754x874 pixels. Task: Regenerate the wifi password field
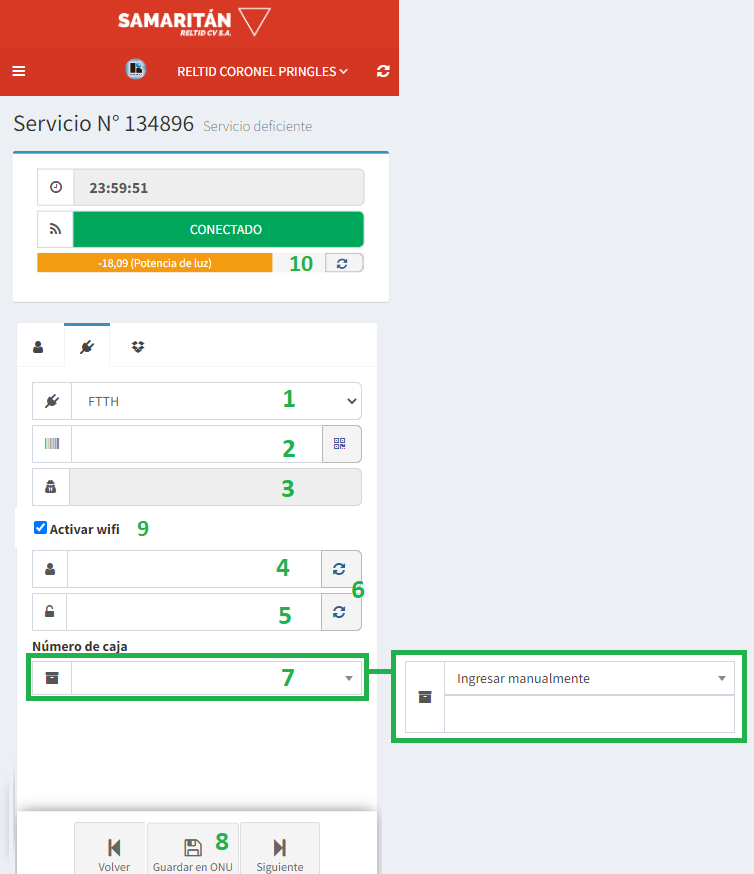point(340,612)
